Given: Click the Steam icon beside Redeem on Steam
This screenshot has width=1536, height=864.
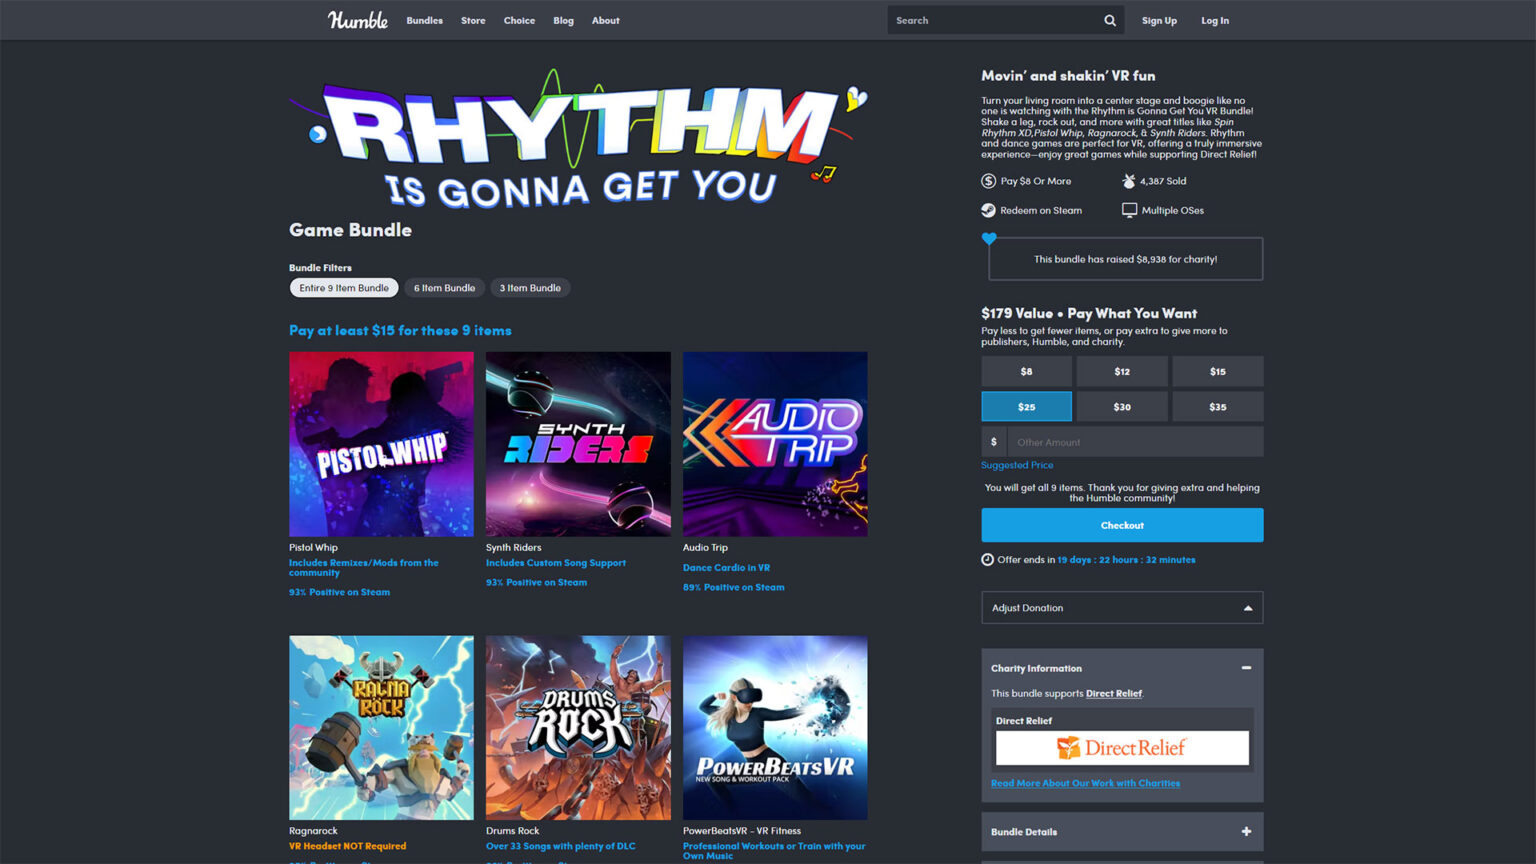Looking at the screenshot, I should click(x=988, y=210).
